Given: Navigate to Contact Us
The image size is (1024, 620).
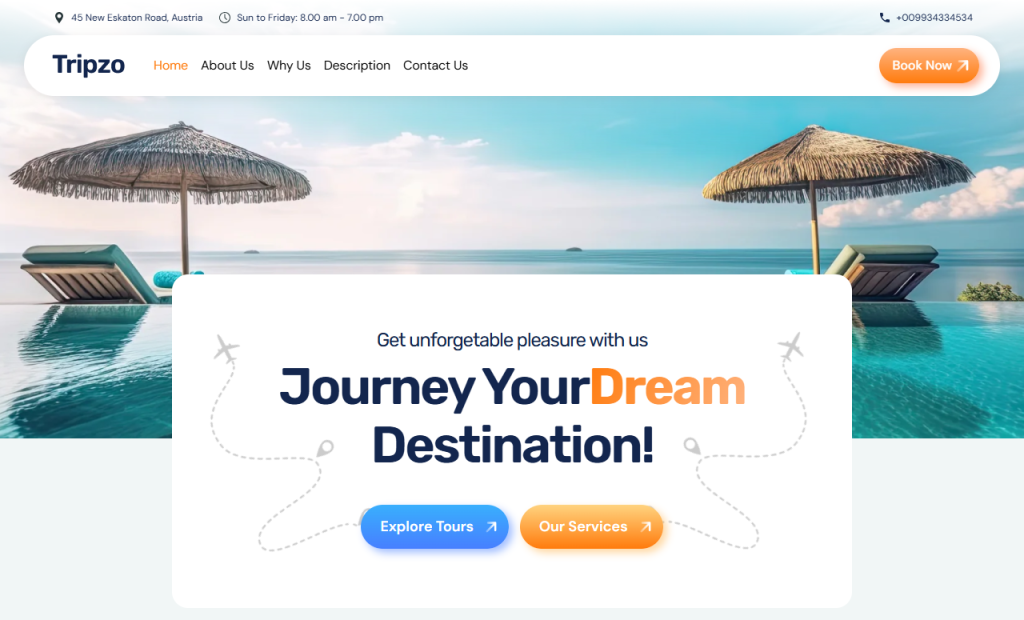Looking at the screenshot, I should (x=436, y=65).
